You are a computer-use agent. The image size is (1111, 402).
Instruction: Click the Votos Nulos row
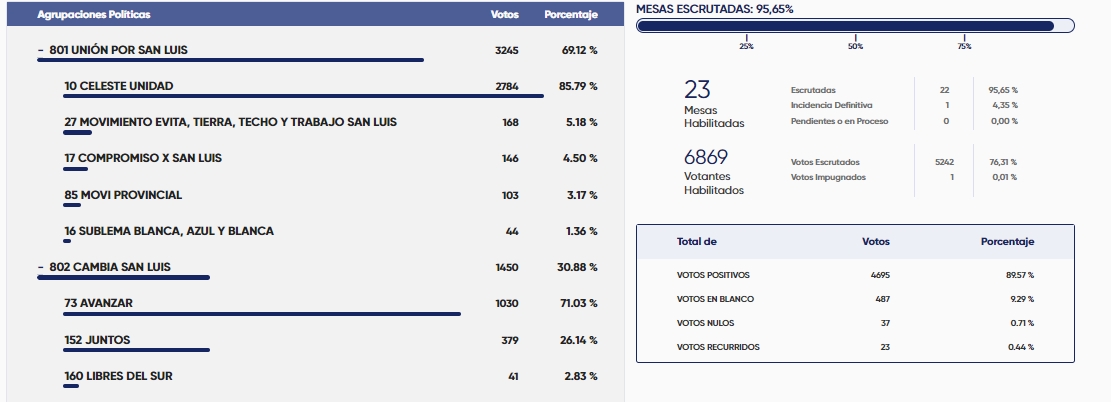pos(855,323)
